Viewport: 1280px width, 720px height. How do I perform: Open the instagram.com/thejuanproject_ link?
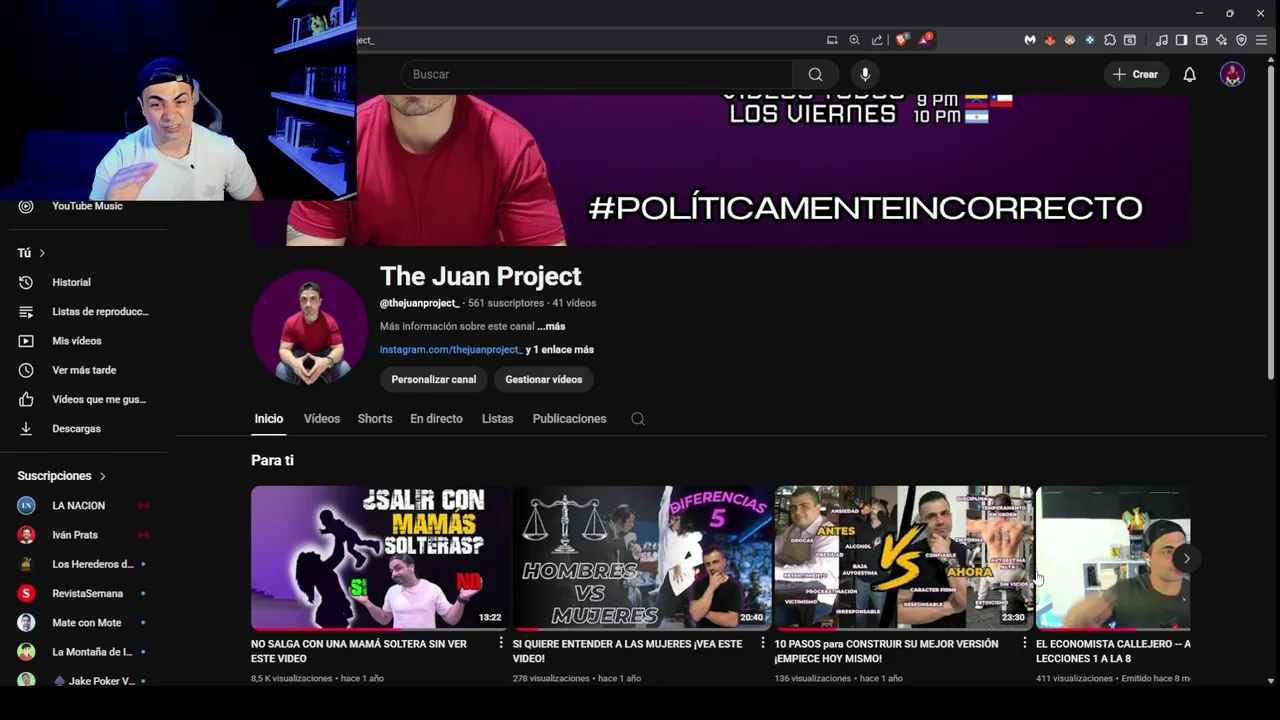[x=451, y=350]
